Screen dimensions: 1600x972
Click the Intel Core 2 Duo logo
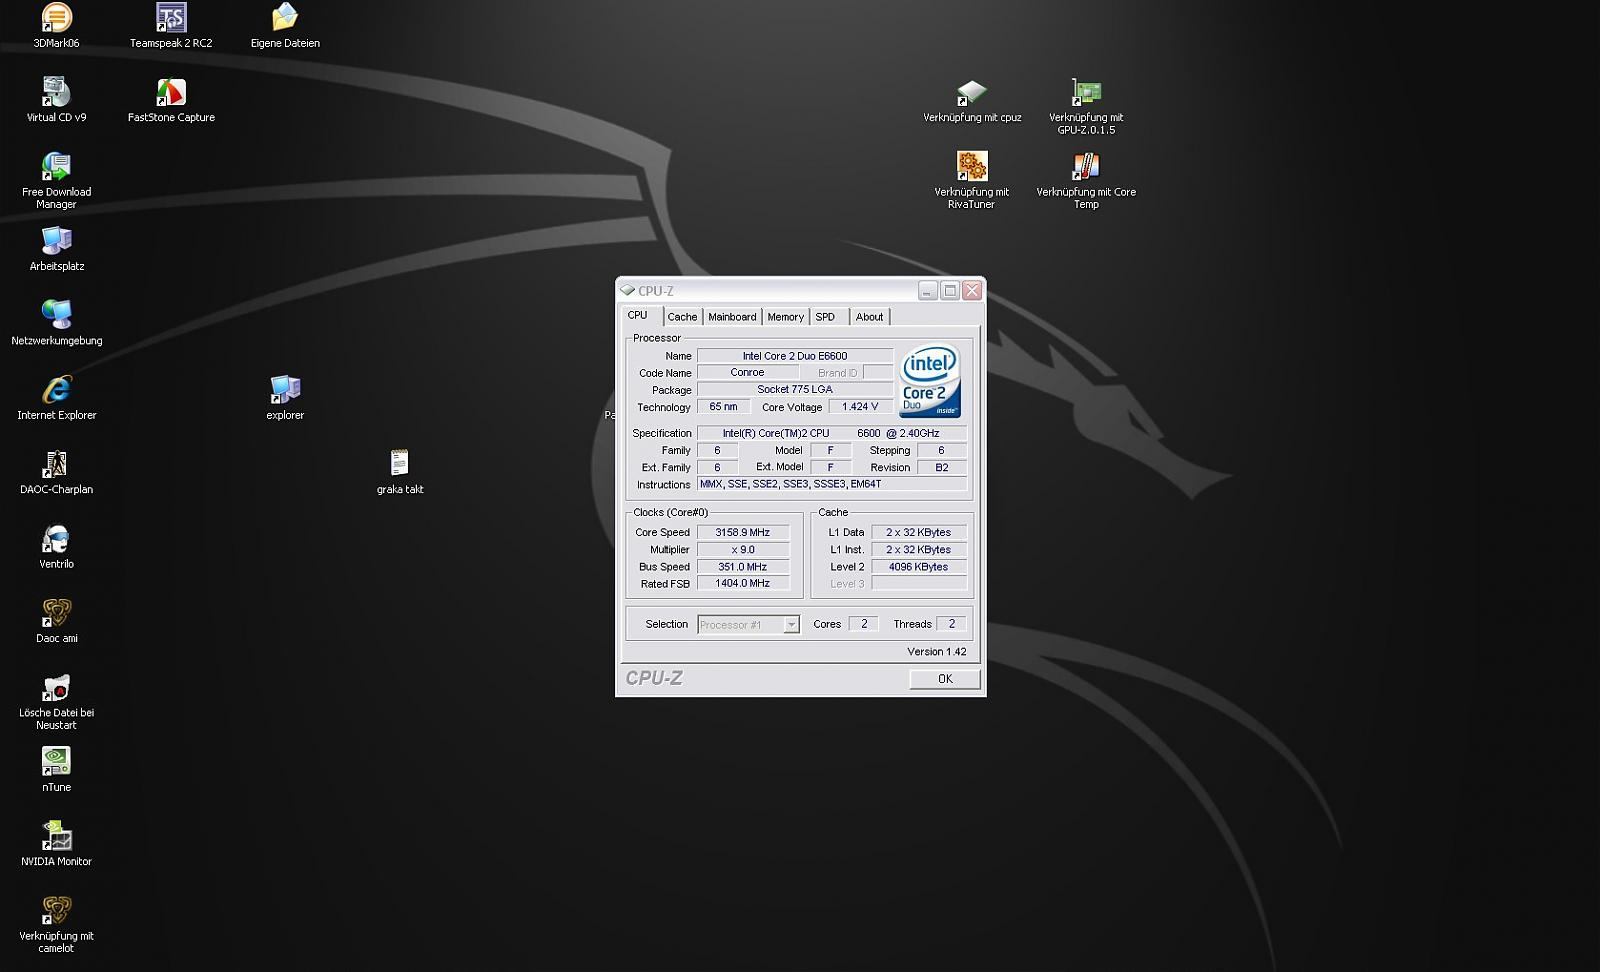[x=930, y=381]
